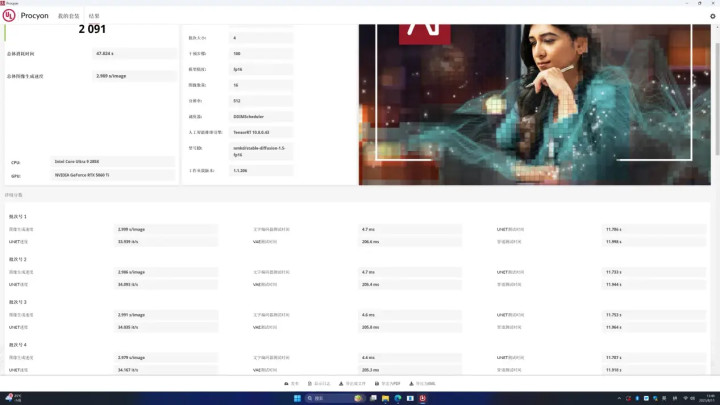Screen dimensions: 720x405
Task: Click batch 4 text encoder time 4.4 ms
Action: 410,357
